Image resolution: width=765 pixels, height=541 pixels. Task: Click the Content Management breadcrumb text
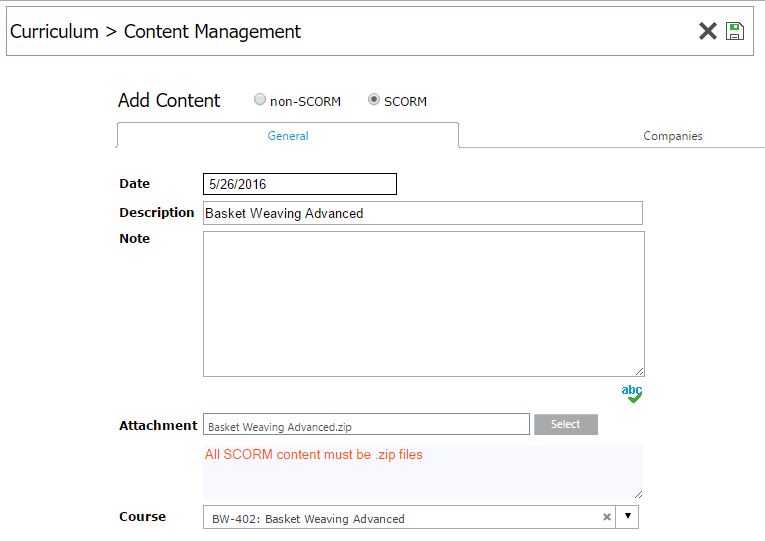[212, 32]
